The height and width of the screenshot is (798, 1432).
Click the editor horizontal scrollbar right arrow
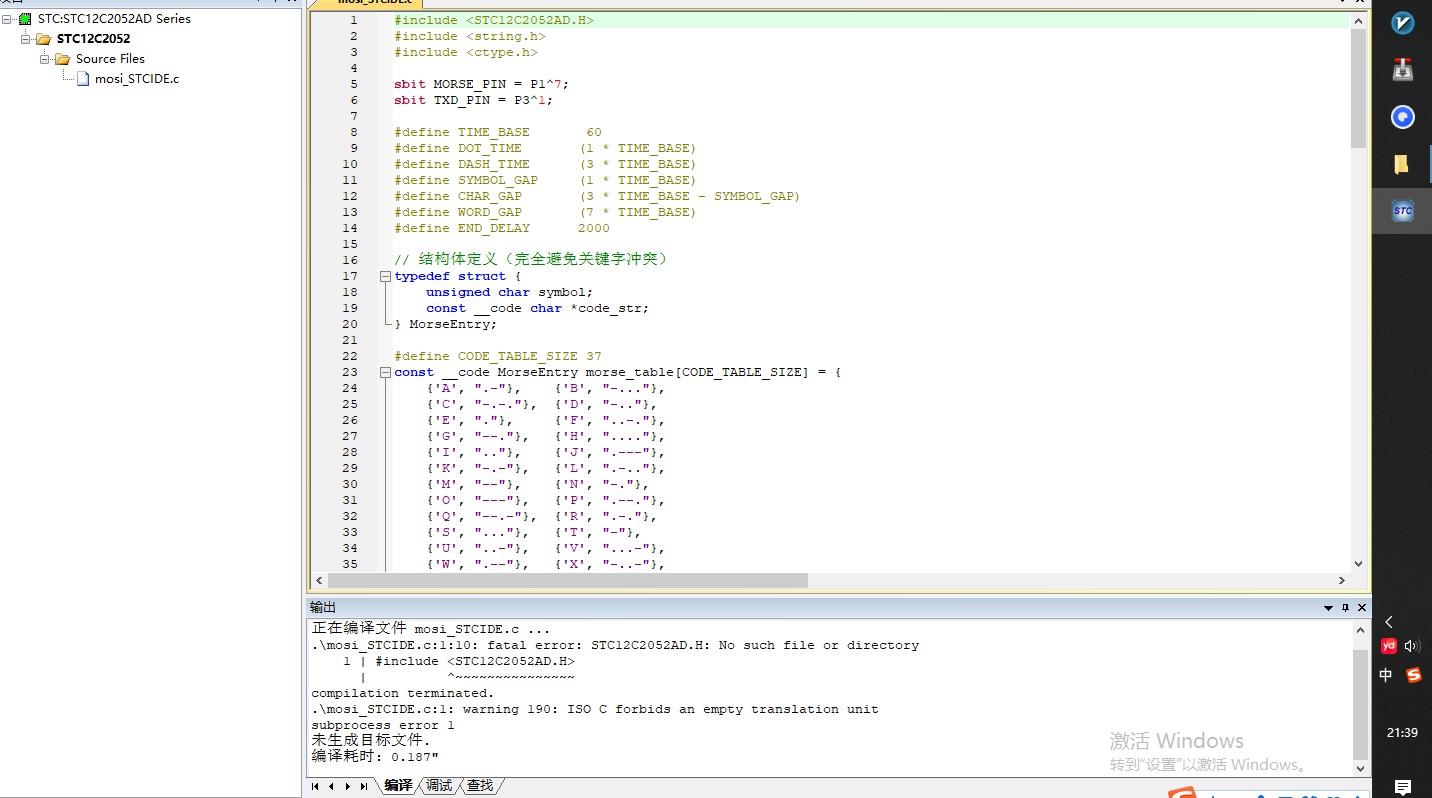tap(1342, 580)
